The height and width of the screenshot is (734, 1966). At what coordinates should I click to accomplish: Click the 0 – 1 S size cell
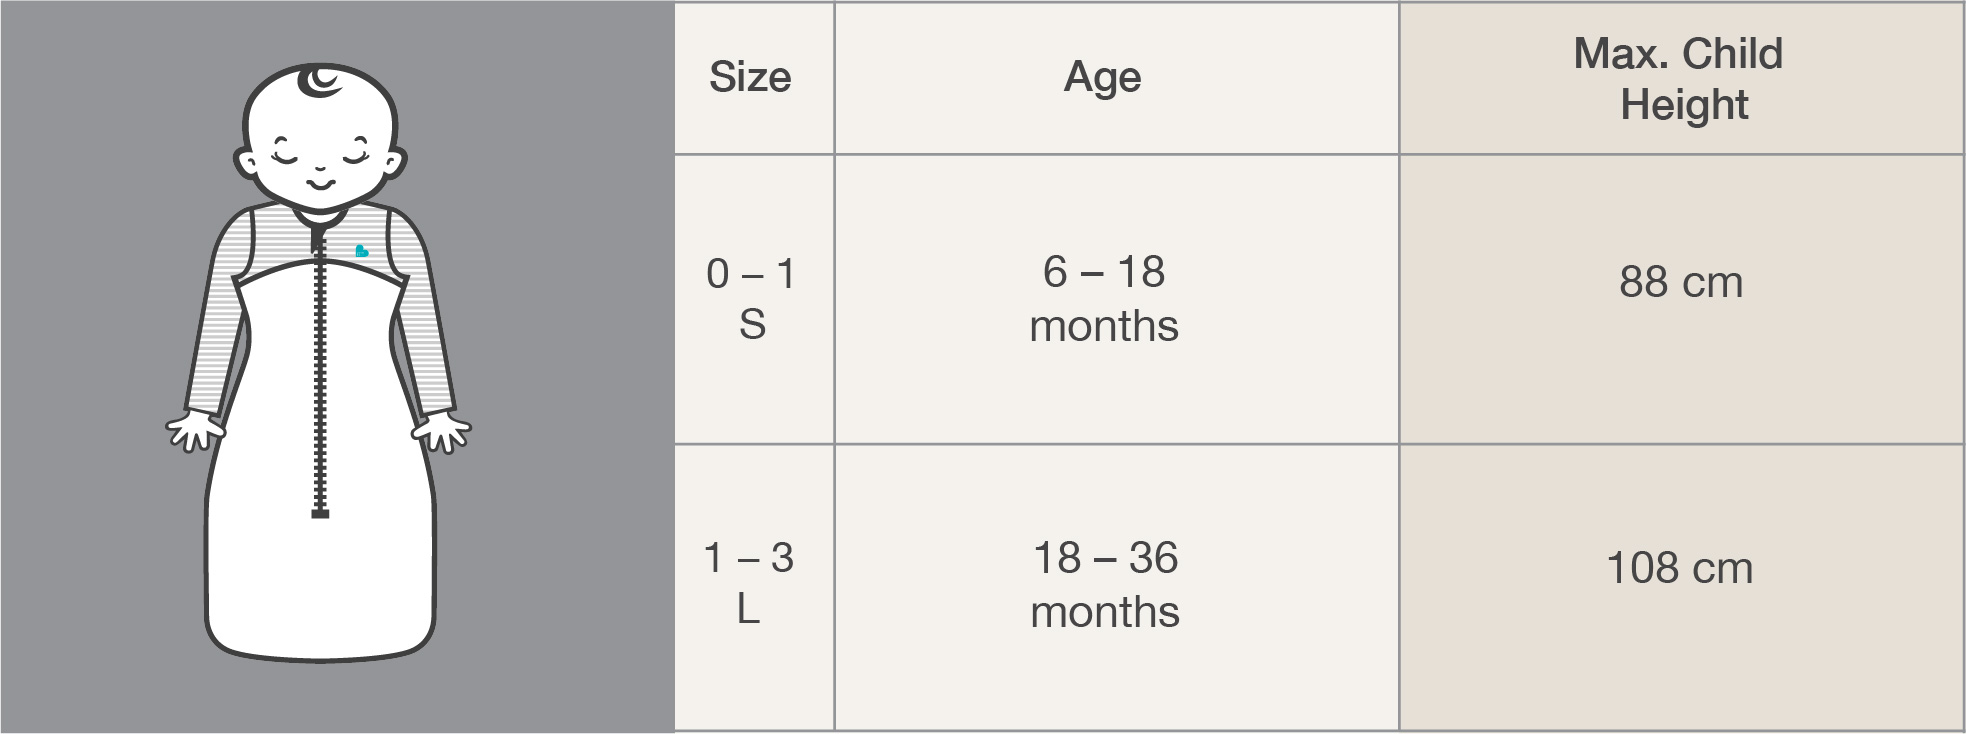[x=752, y=299]
